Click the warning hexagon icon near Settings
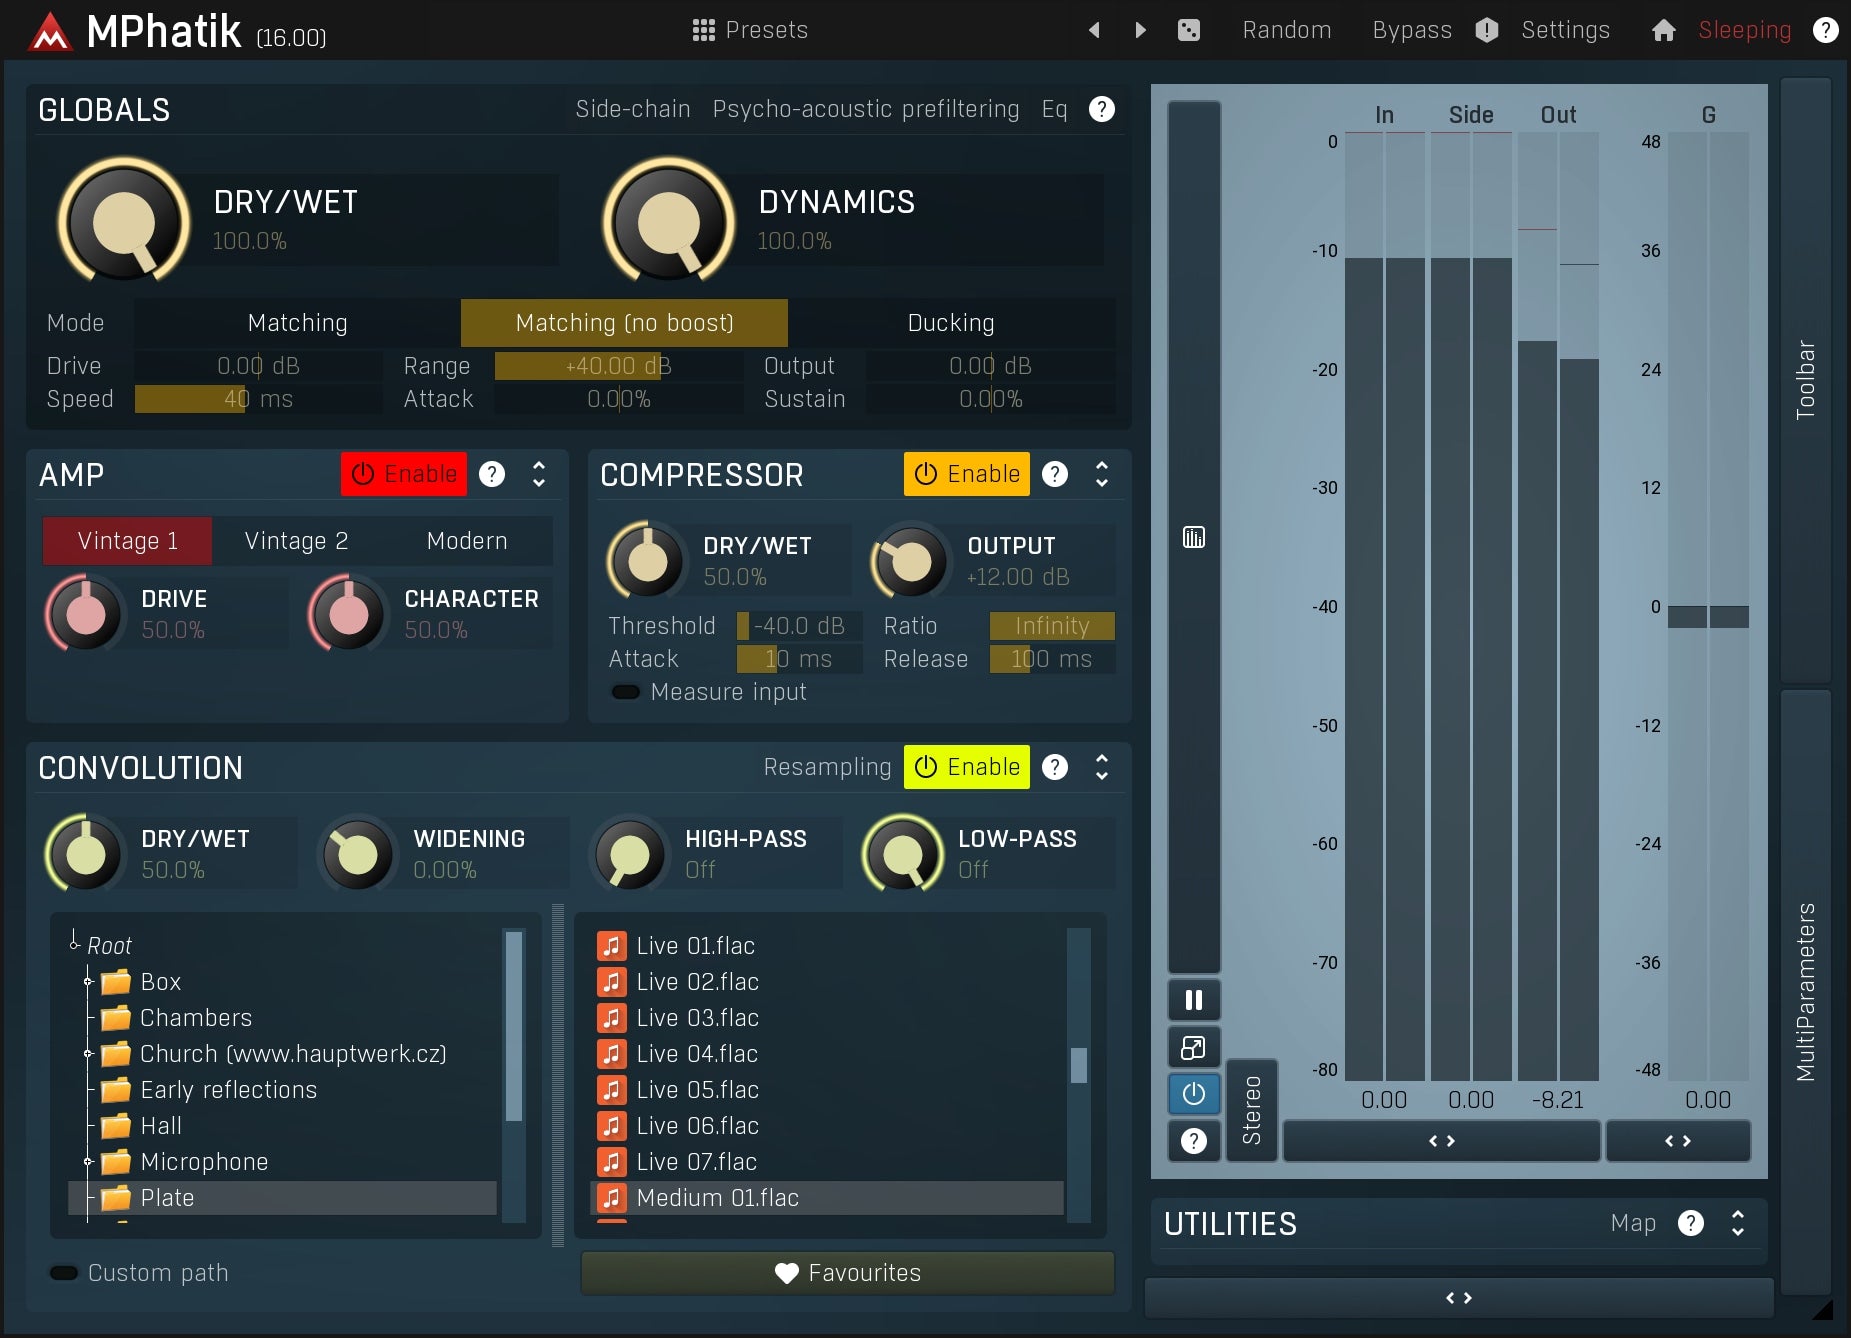The height and width of the screenshot is (1338, 1851). point(1487,30)
